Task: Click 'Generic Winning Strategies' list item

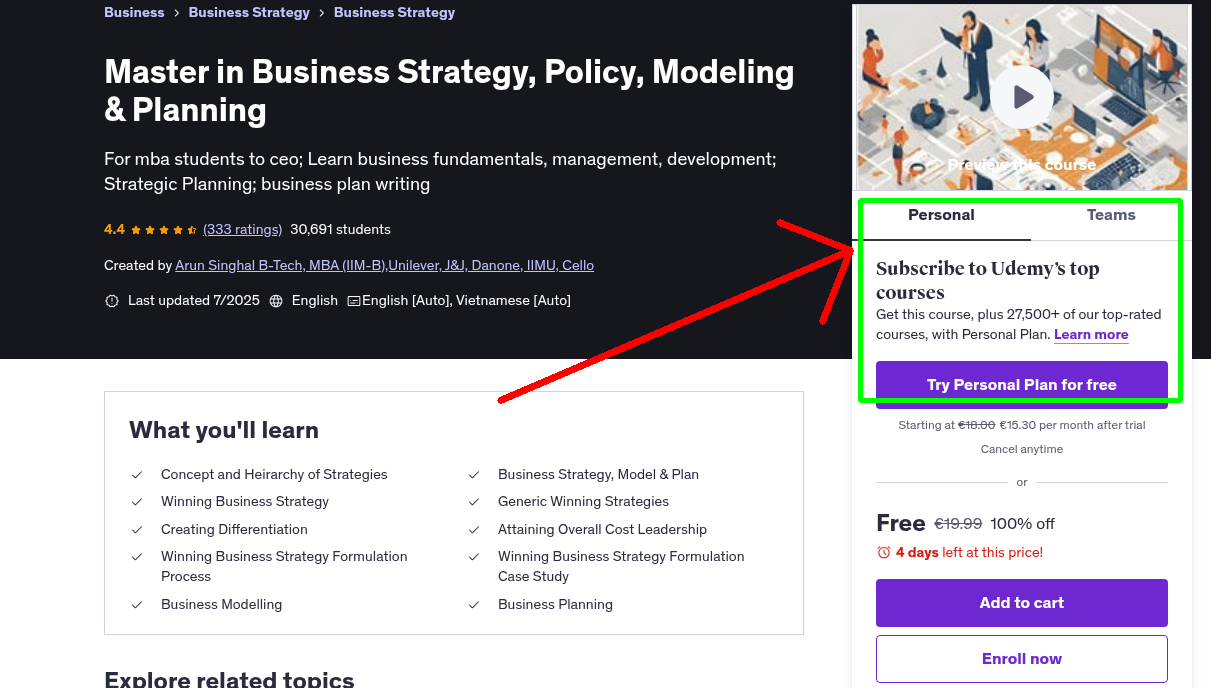Action: 583,501
